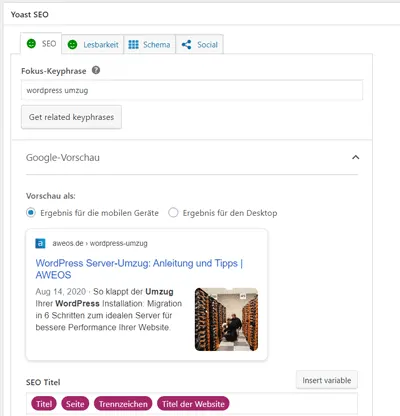Collapse the Google-Vorschau section chevron
Screen dimensions: 400x416
click(356, 157)
